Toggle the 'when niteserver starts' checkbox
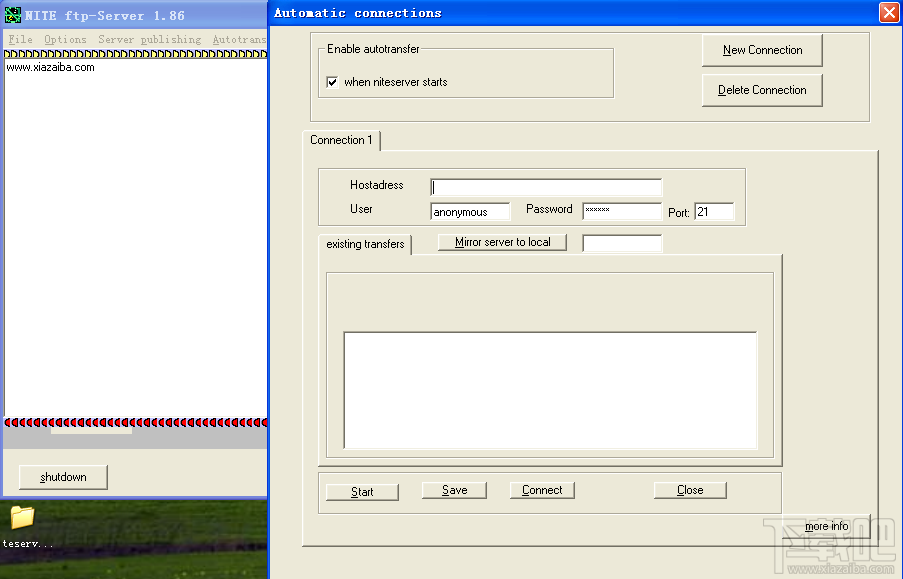903x579 pixels. (x=333, y=82)
